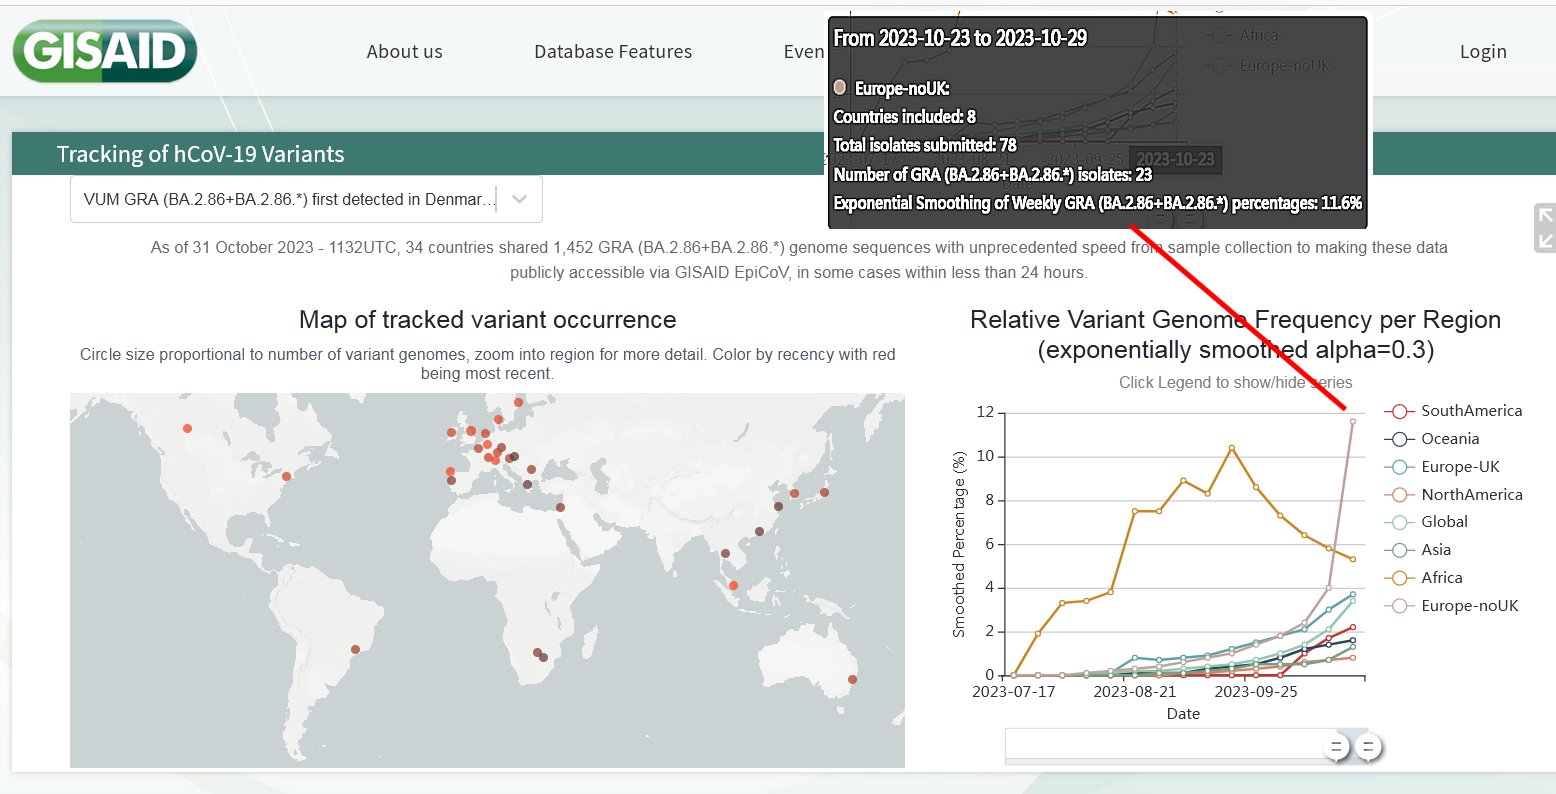This screenshot has width=1556, height=794.
Task: Click the right handle of date range slider
Action: [x=1368, y=747]
